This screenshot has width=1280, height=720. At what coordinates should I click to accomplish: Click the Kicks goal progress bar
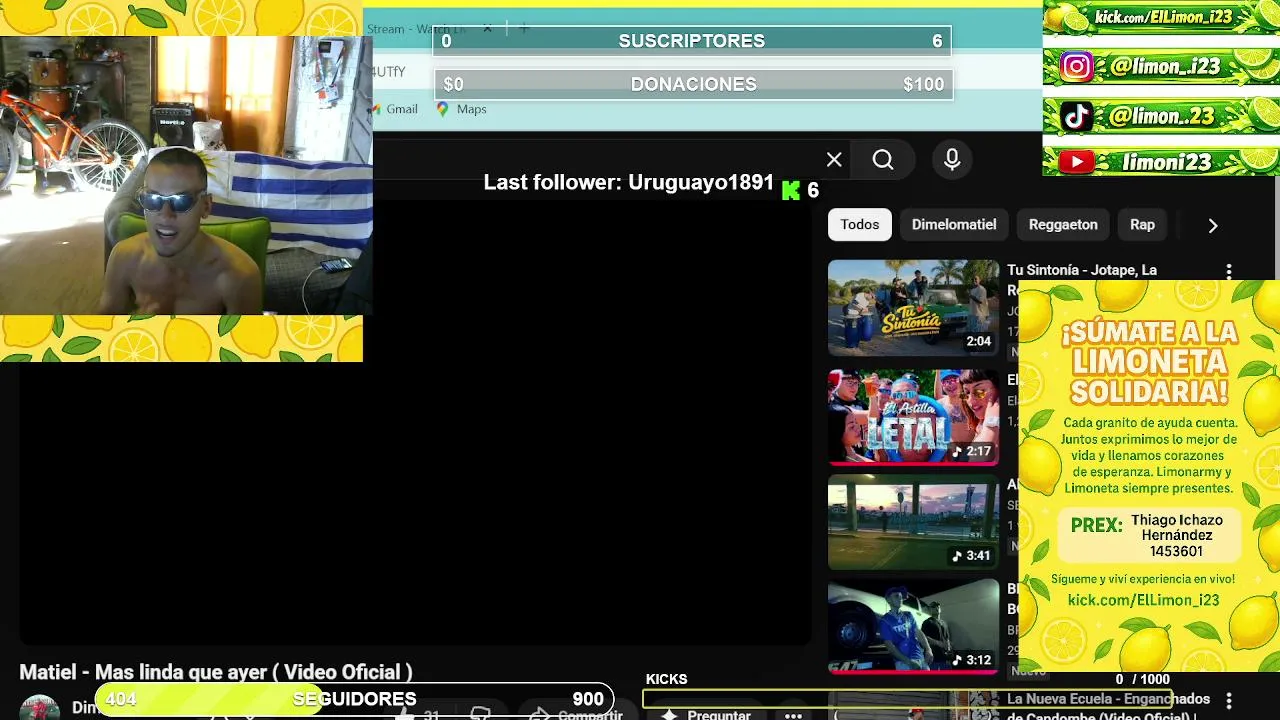tap(906, 697)
